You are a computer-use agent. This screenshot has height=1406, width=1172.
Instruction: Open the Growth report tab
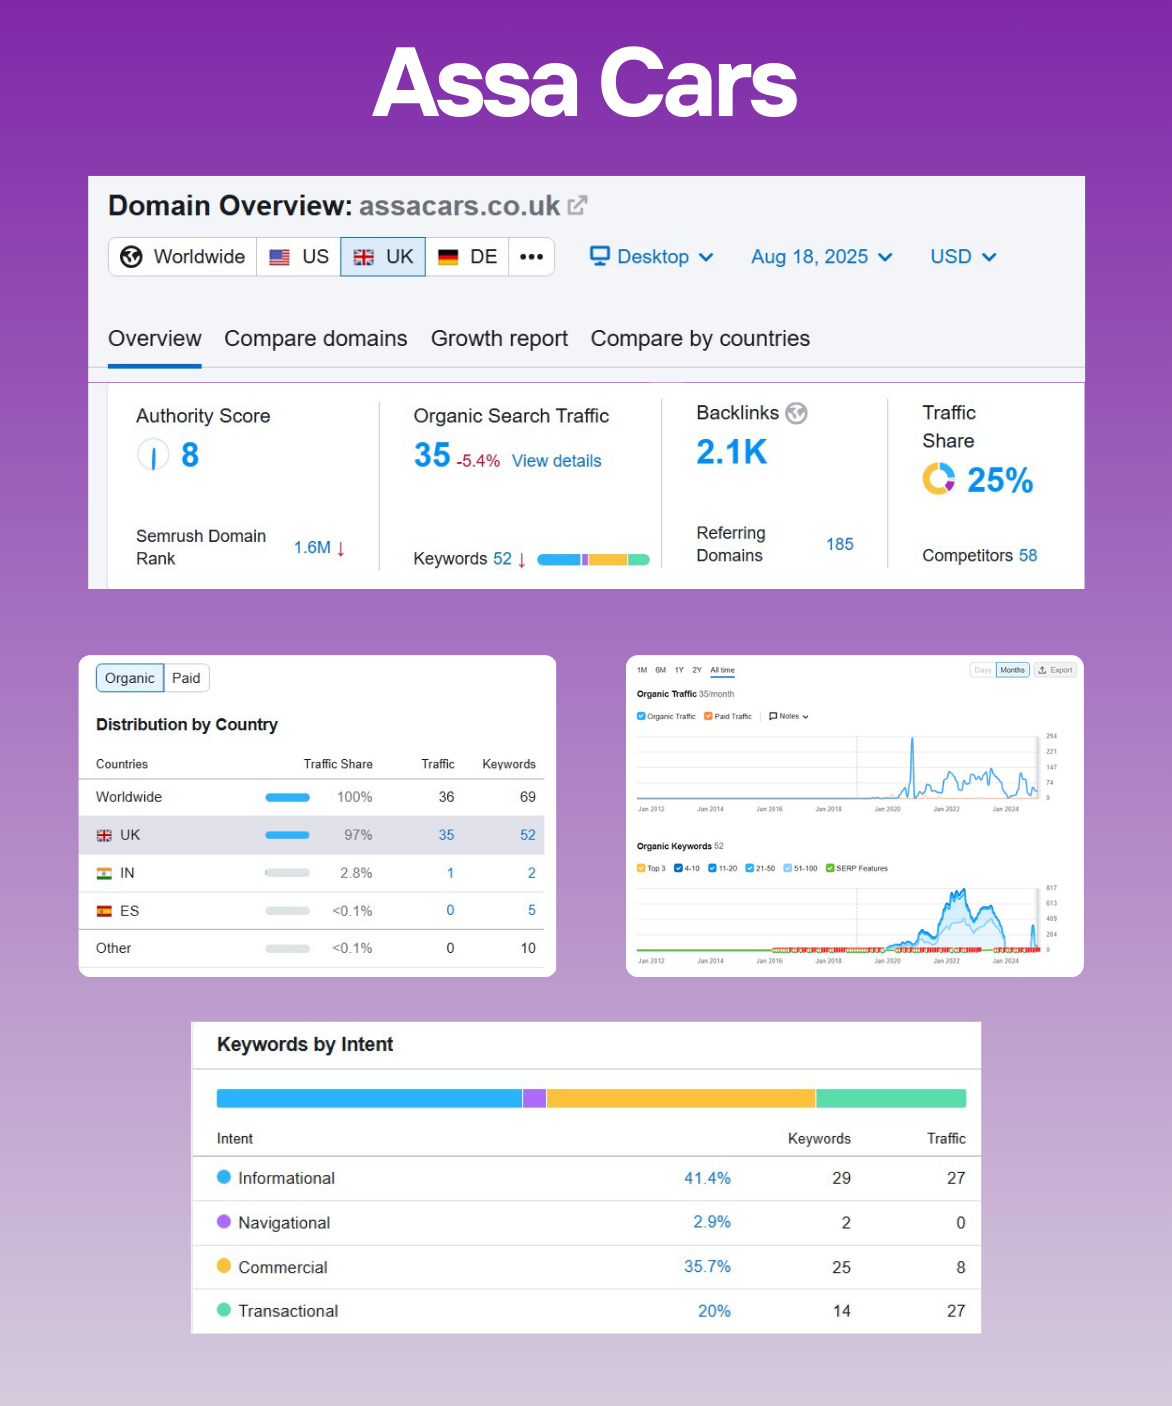(499, 339)
